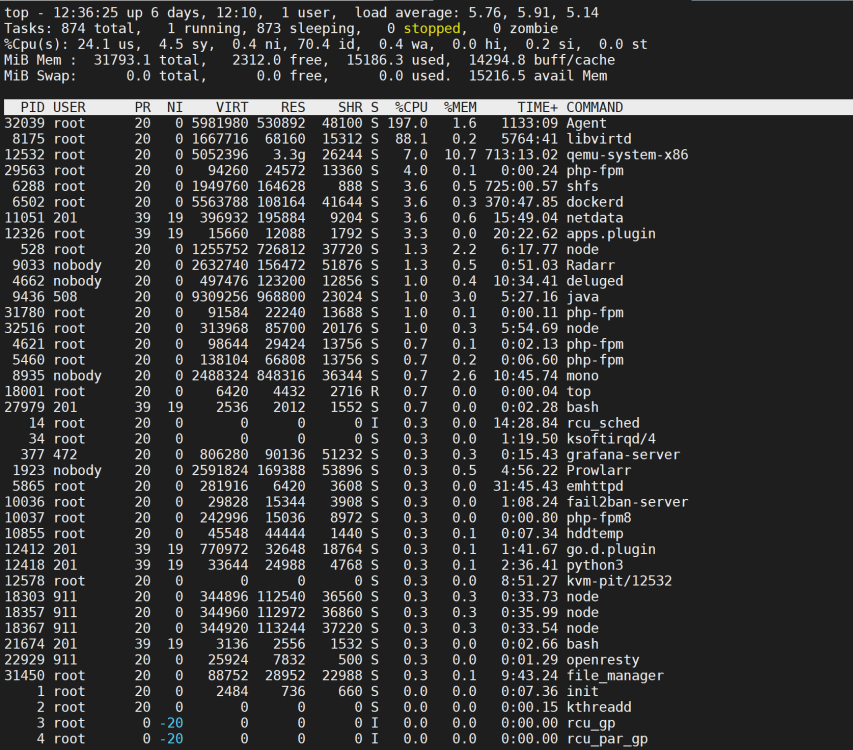Select the Radarr process name

[591, 265]
